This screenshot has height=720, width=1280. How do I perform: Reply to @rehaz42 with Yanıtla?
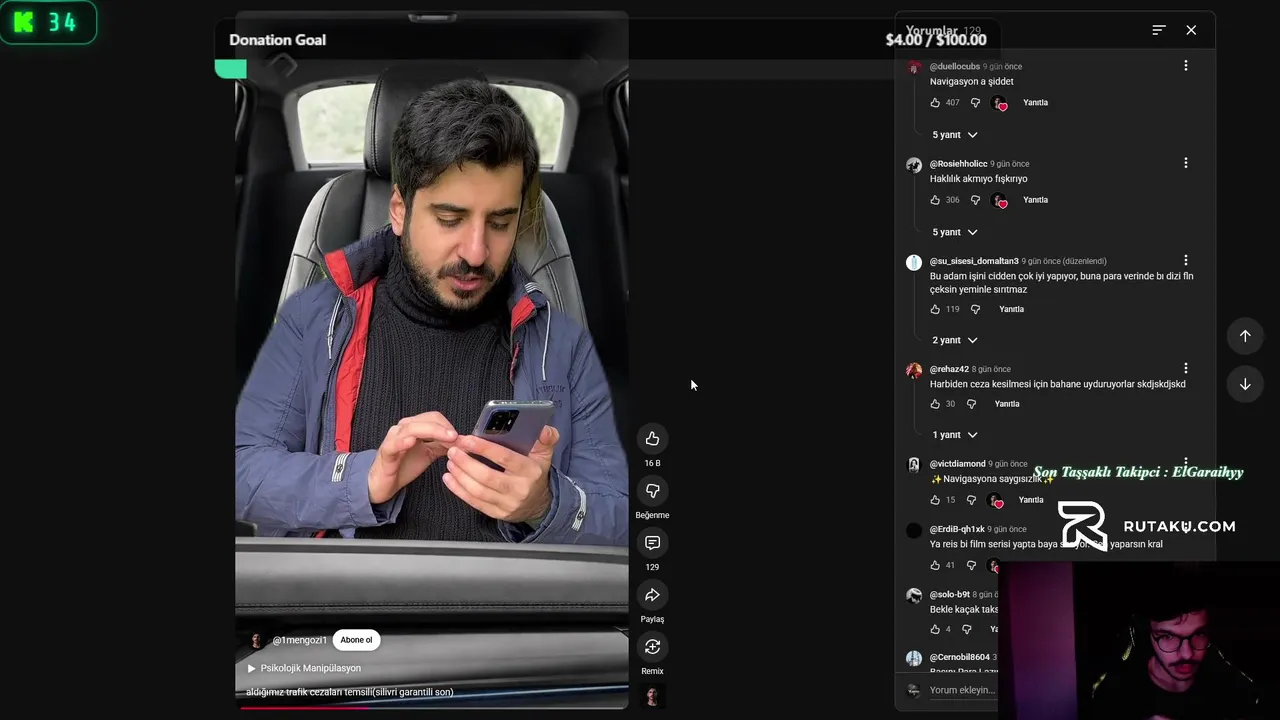pos(1007,404)
